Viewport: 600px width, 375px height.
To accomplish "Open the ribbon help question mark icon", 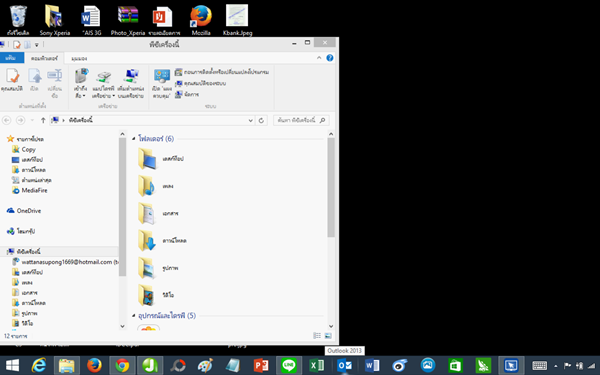I will coord(330,58).
